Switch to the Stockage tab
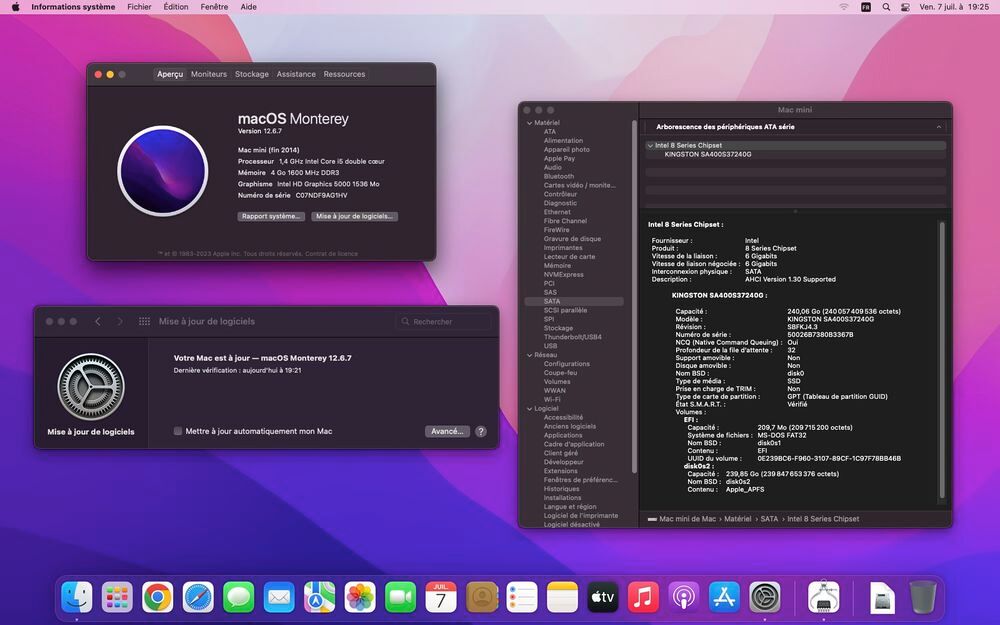Viewport: 1000px width, 625px height. point(252,74)
